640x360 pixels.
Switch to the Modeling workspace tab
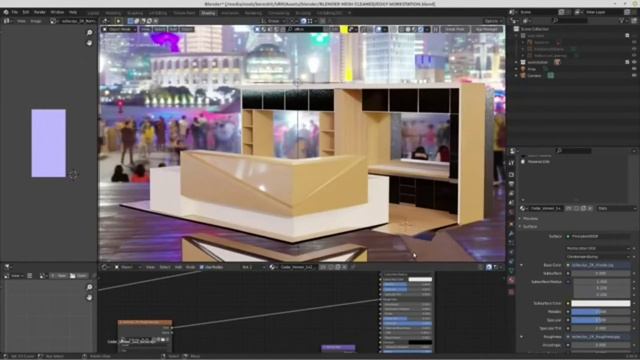pos(113,13)
